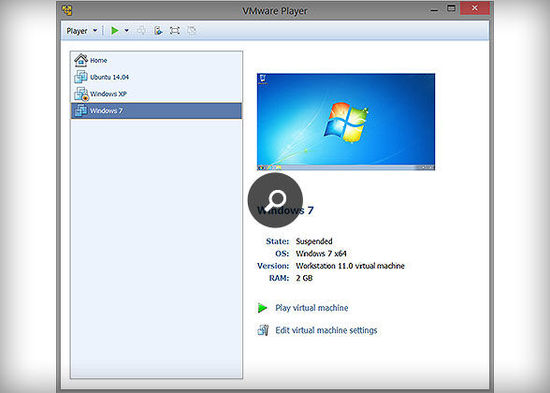Screen dimensions: 550x393
Task: Click the magnifier zoom overlay icon
Action: coord(275,200)
